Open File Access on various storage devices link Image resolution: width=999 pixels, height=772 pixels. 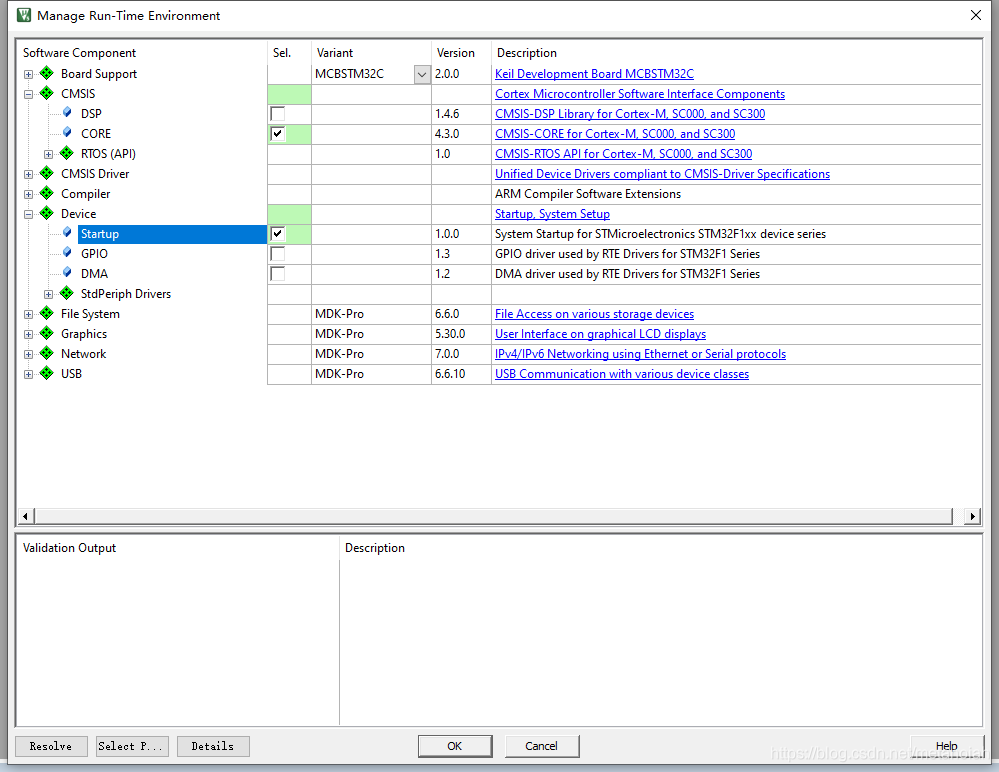coord(594,314)
